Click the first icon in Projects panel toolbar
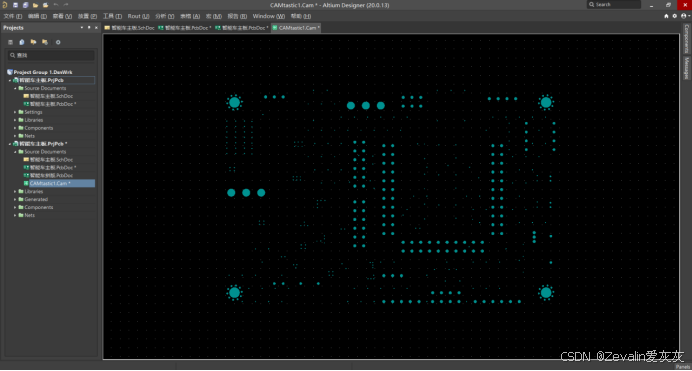 [11, 42]
